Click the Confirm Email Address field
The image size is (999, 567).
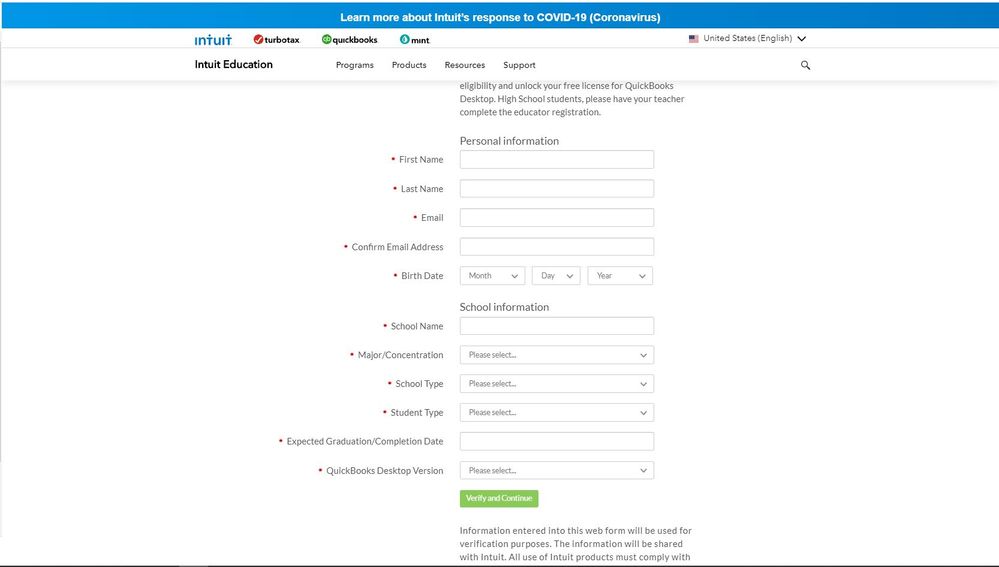(x=557, y=247)
